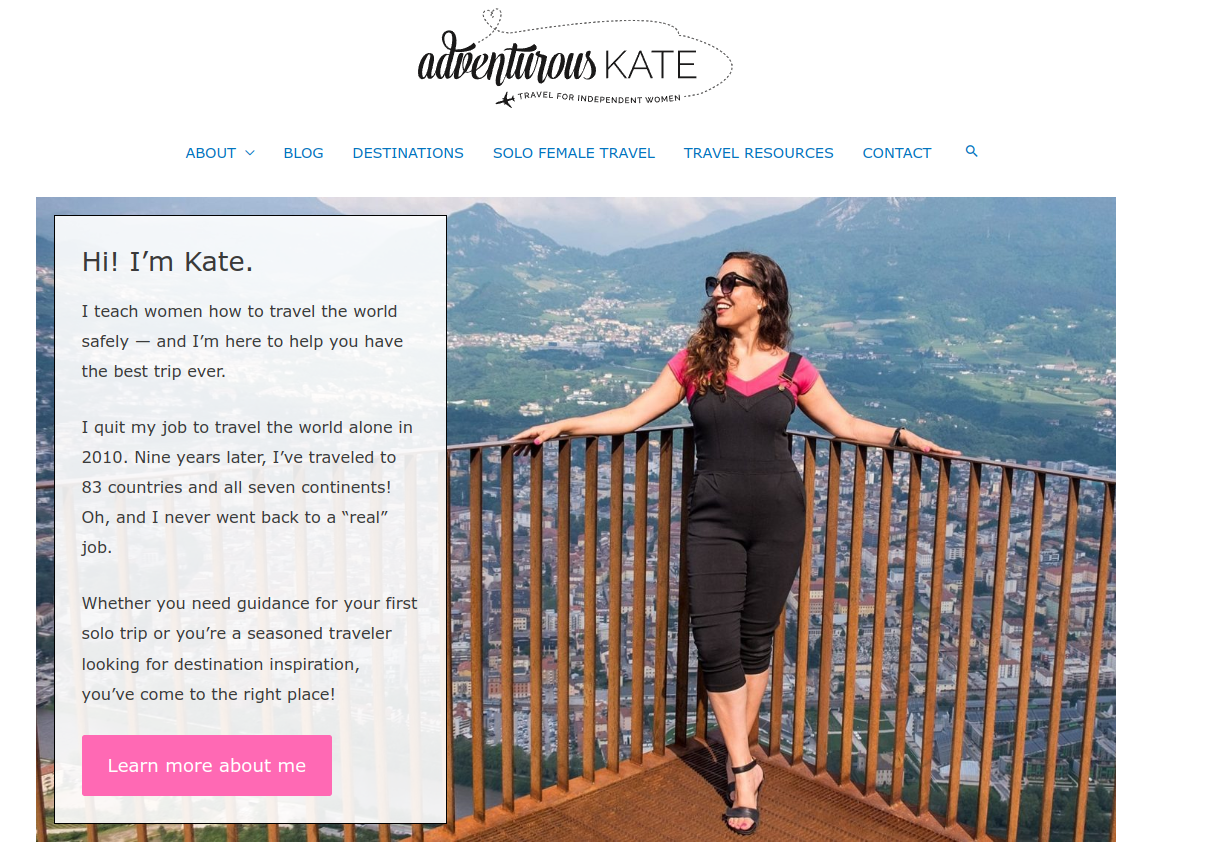Screen dimensions: 1206x854
Task: Click the heart doodle above the logo
Action: point(491,18)
